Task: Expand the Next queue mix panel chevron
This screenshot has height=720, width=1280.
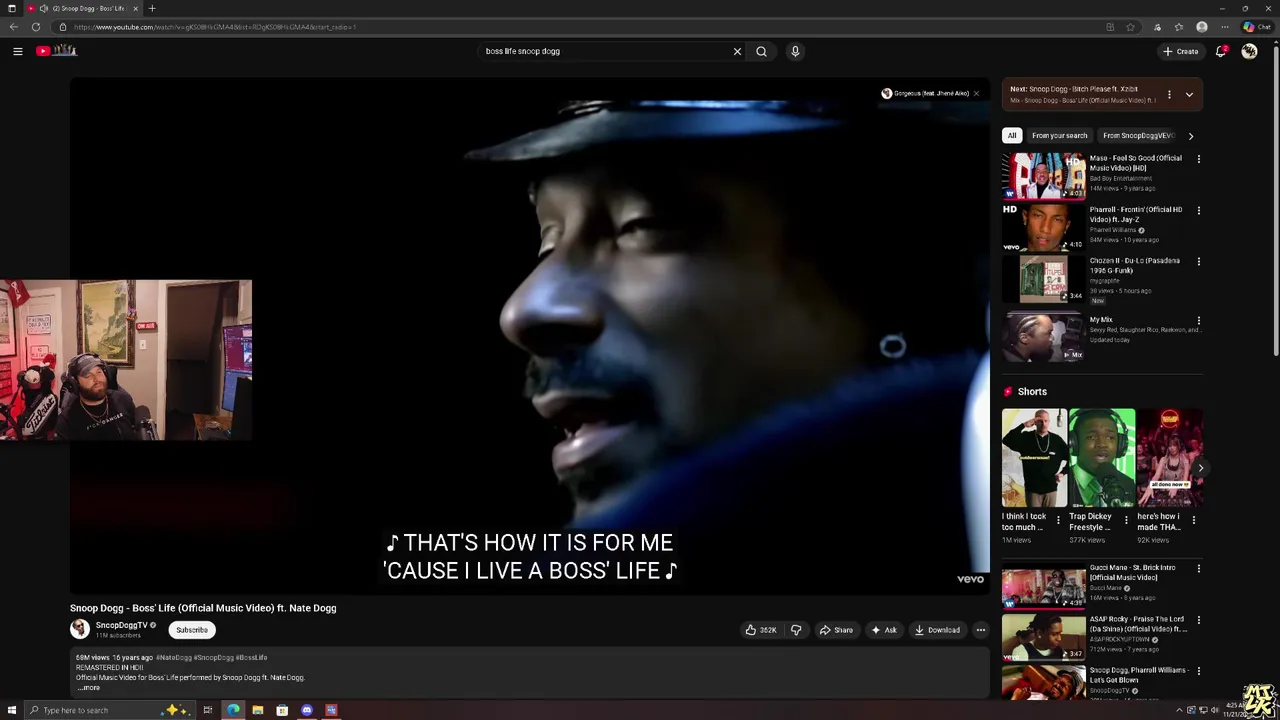Action: pyautogui.click(x=1189, y=95)
